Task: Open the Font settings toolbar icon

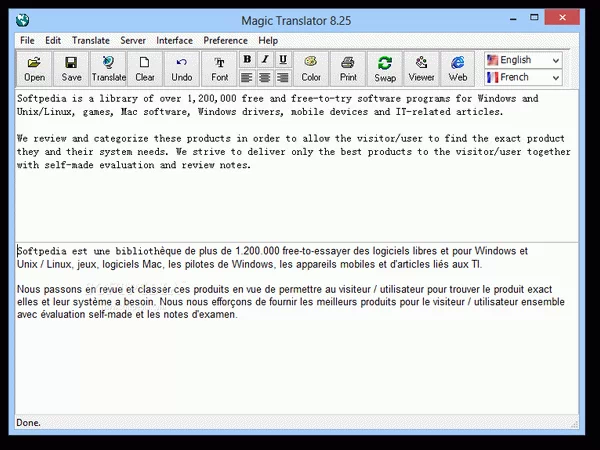Action: click(219, 69)
